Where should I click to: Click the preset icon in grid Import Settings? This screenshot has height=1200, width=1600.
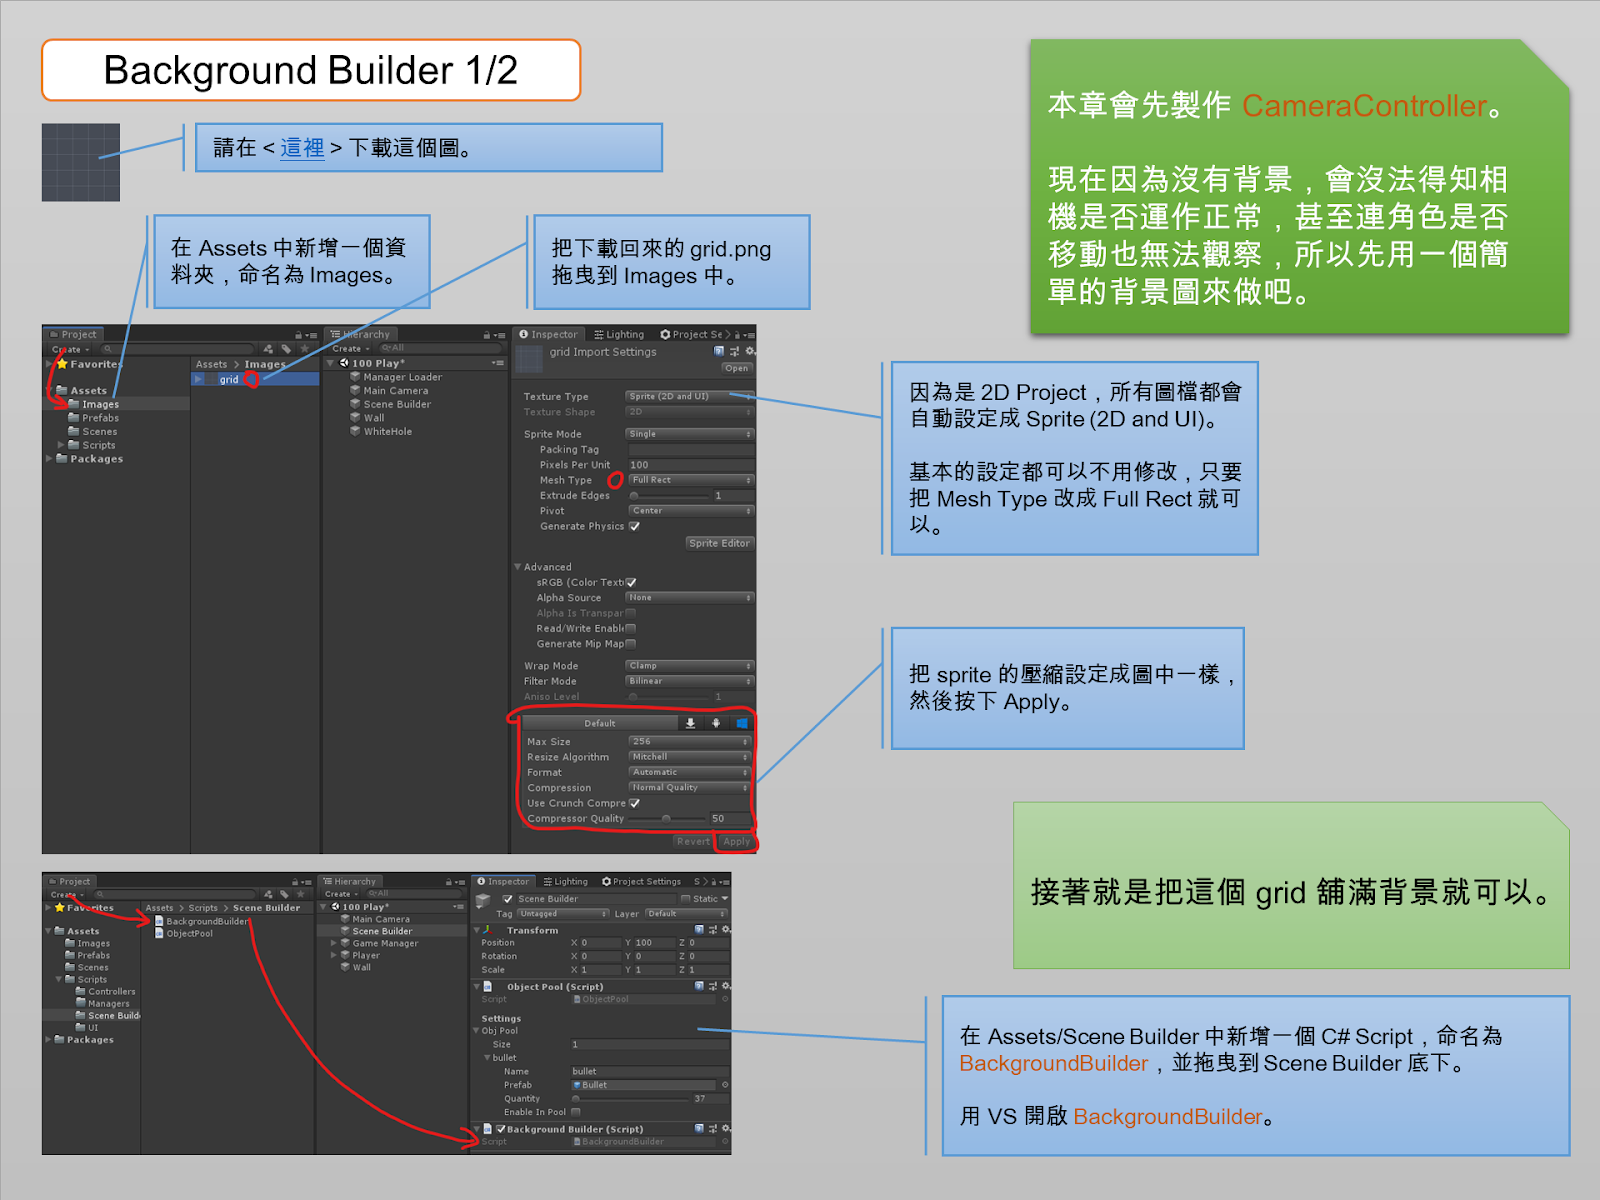[x=734, y=352]
